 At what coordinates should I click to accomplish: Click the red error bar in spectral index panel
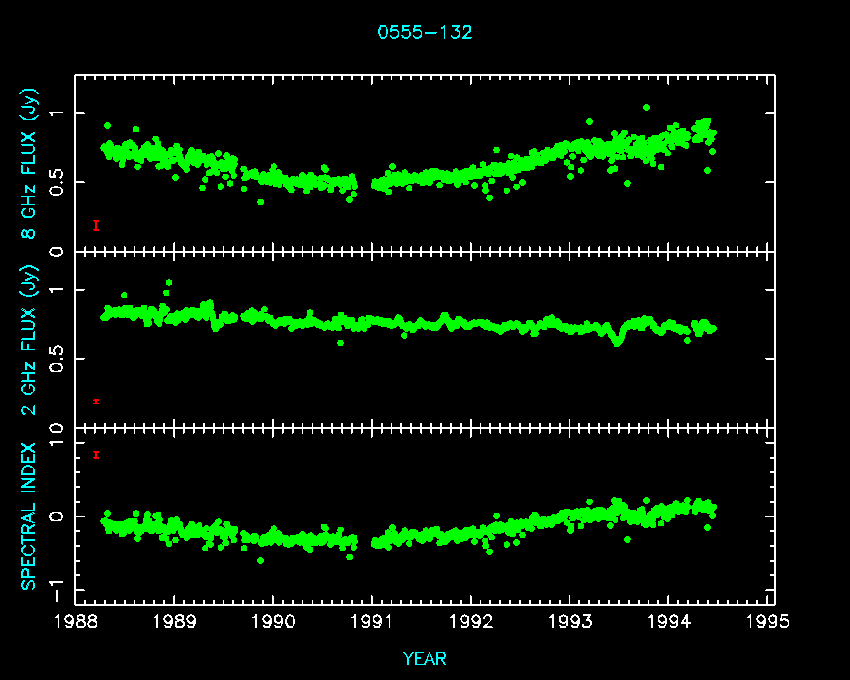tap(96, 455)
